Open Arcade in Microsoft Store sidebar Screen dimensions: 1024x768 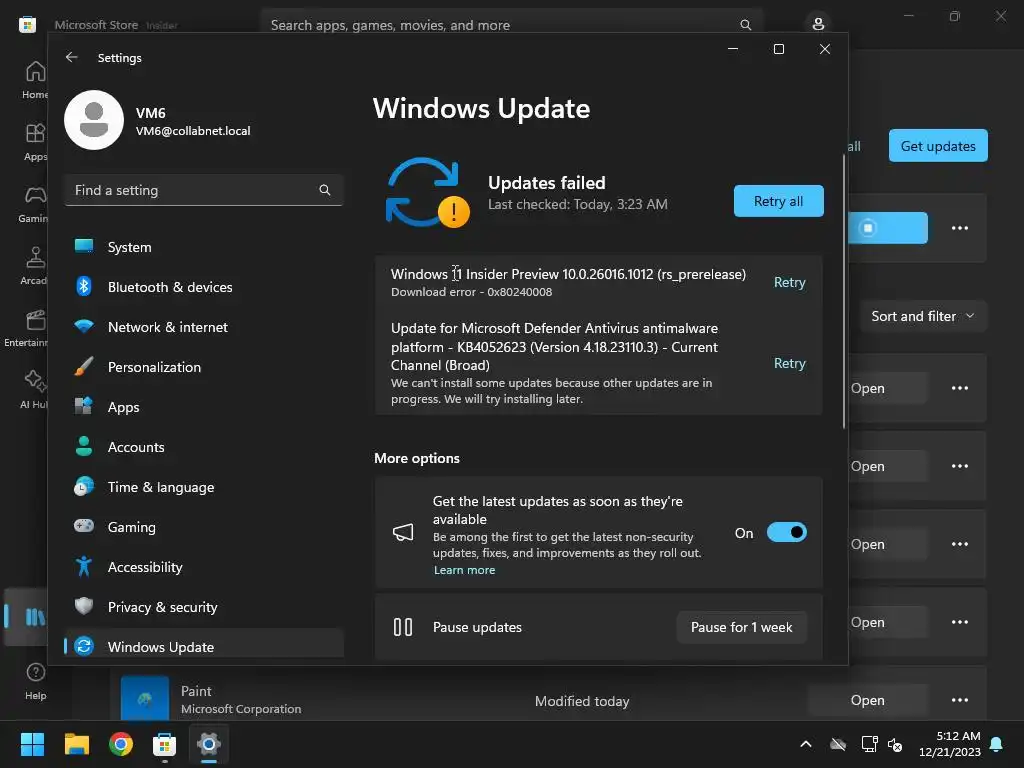point(33,266)
